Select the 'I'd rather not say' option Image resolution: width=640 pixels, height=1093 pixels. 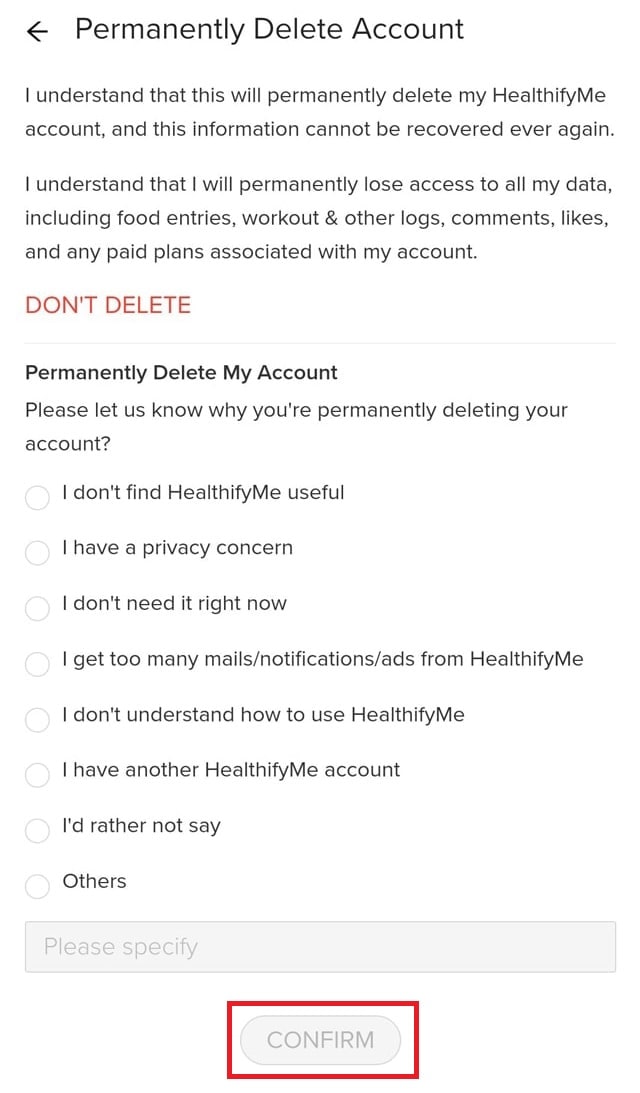pos(37,831)
